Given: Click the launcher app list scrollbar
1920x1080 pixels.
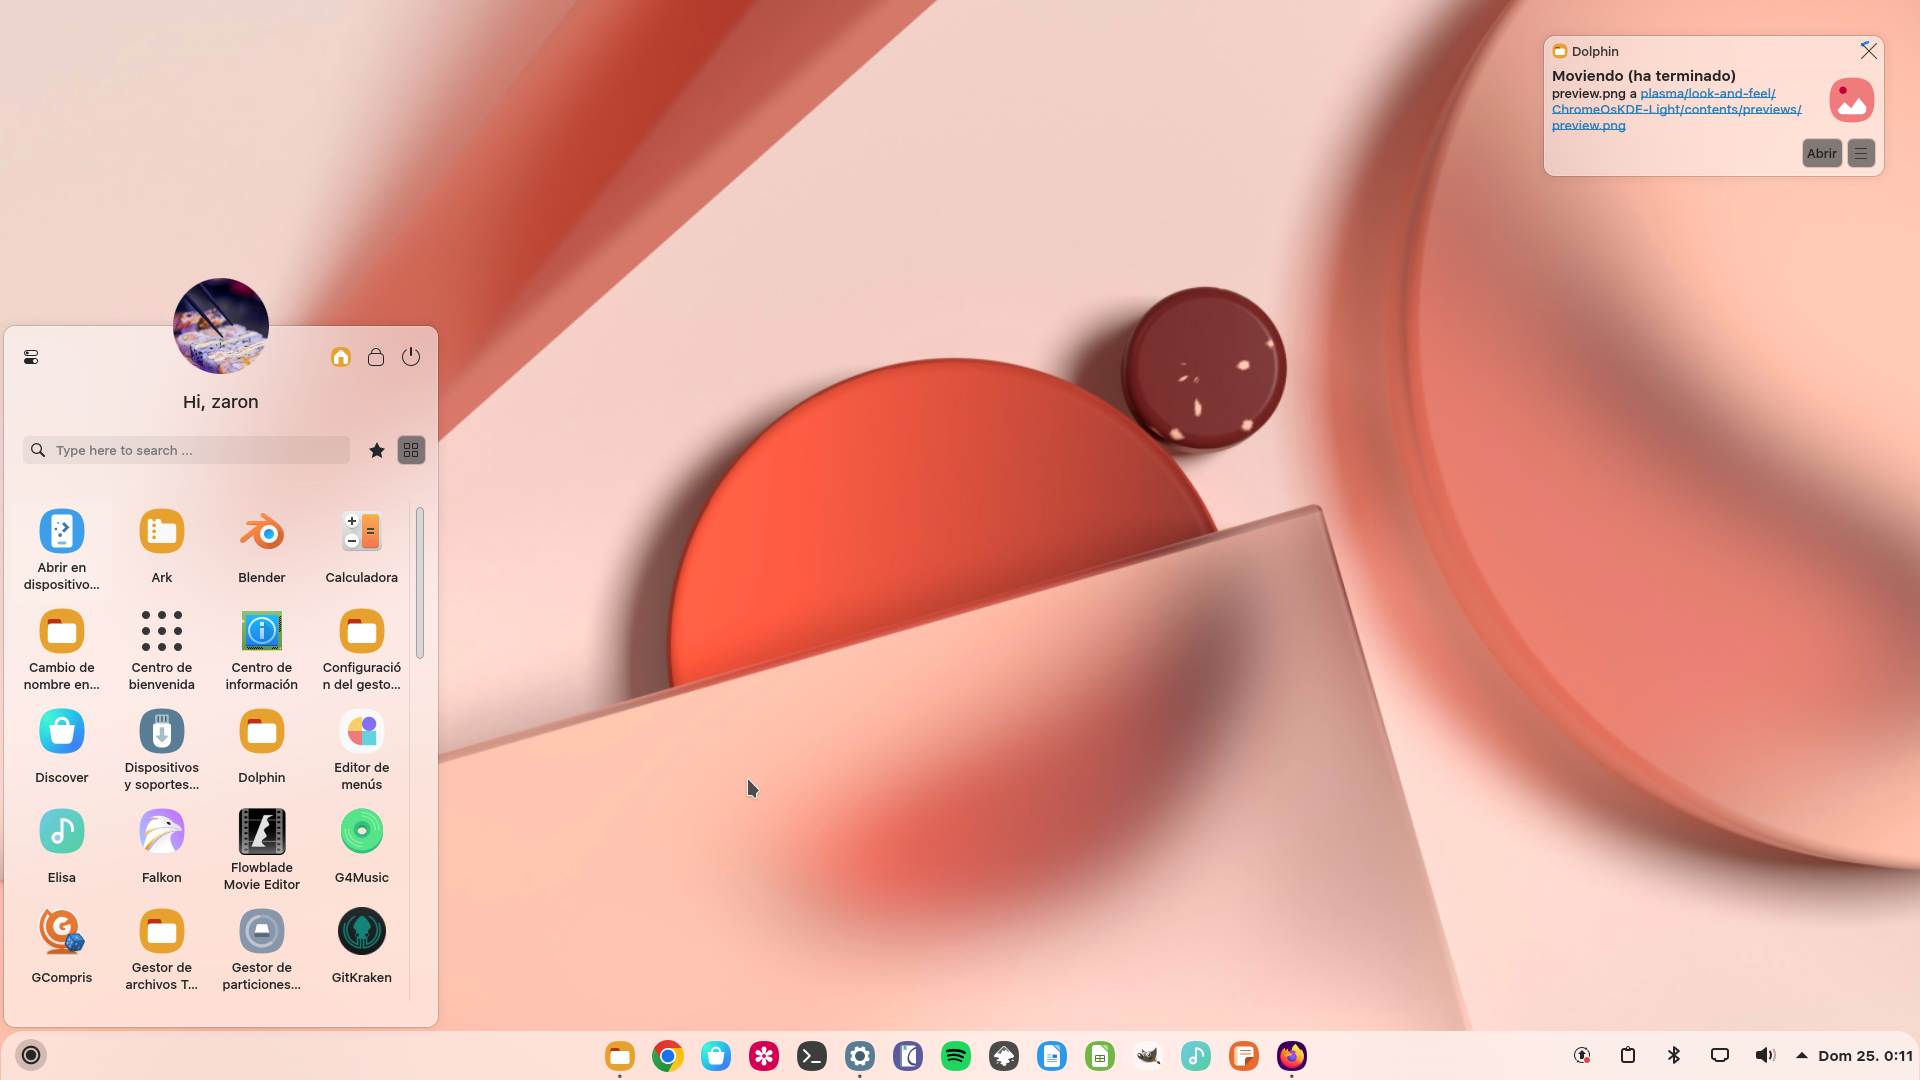Looking at the screenshot, I should pos(420,583).
